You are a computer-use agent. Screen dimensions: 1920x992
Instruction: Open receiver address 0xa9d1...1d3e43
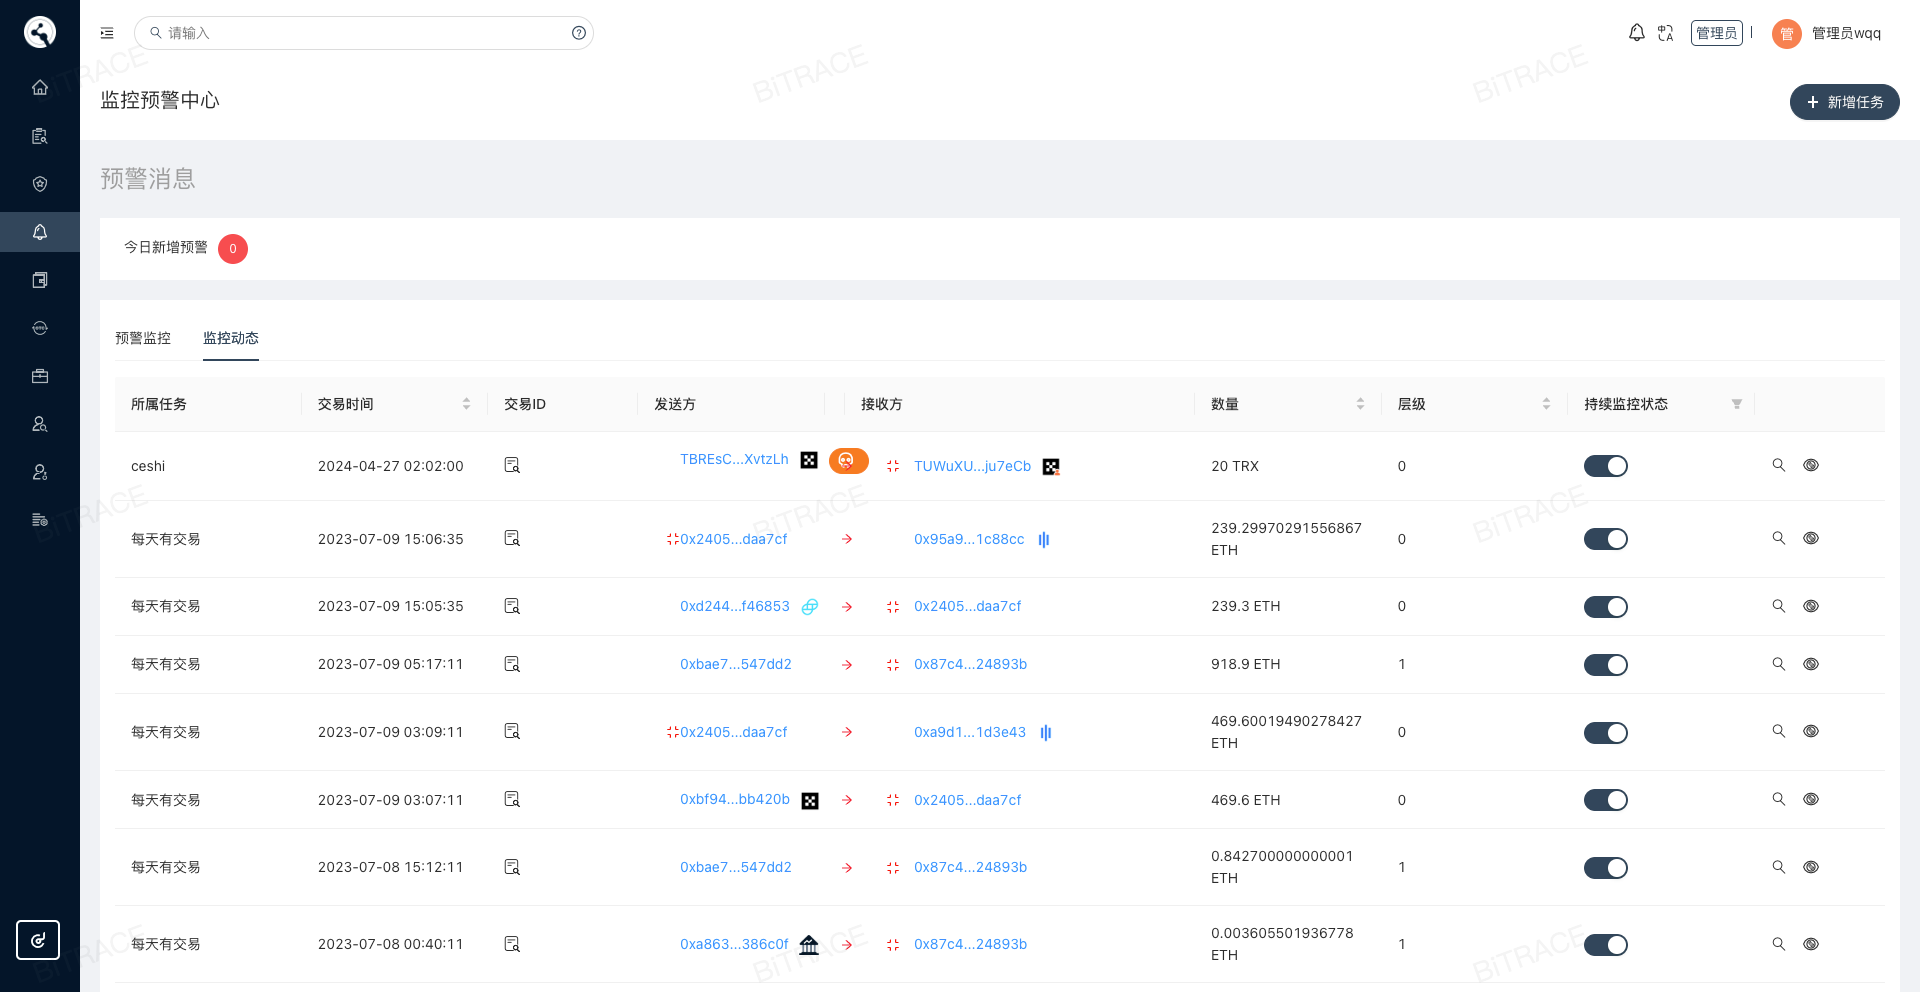click(x=970, y=732)
